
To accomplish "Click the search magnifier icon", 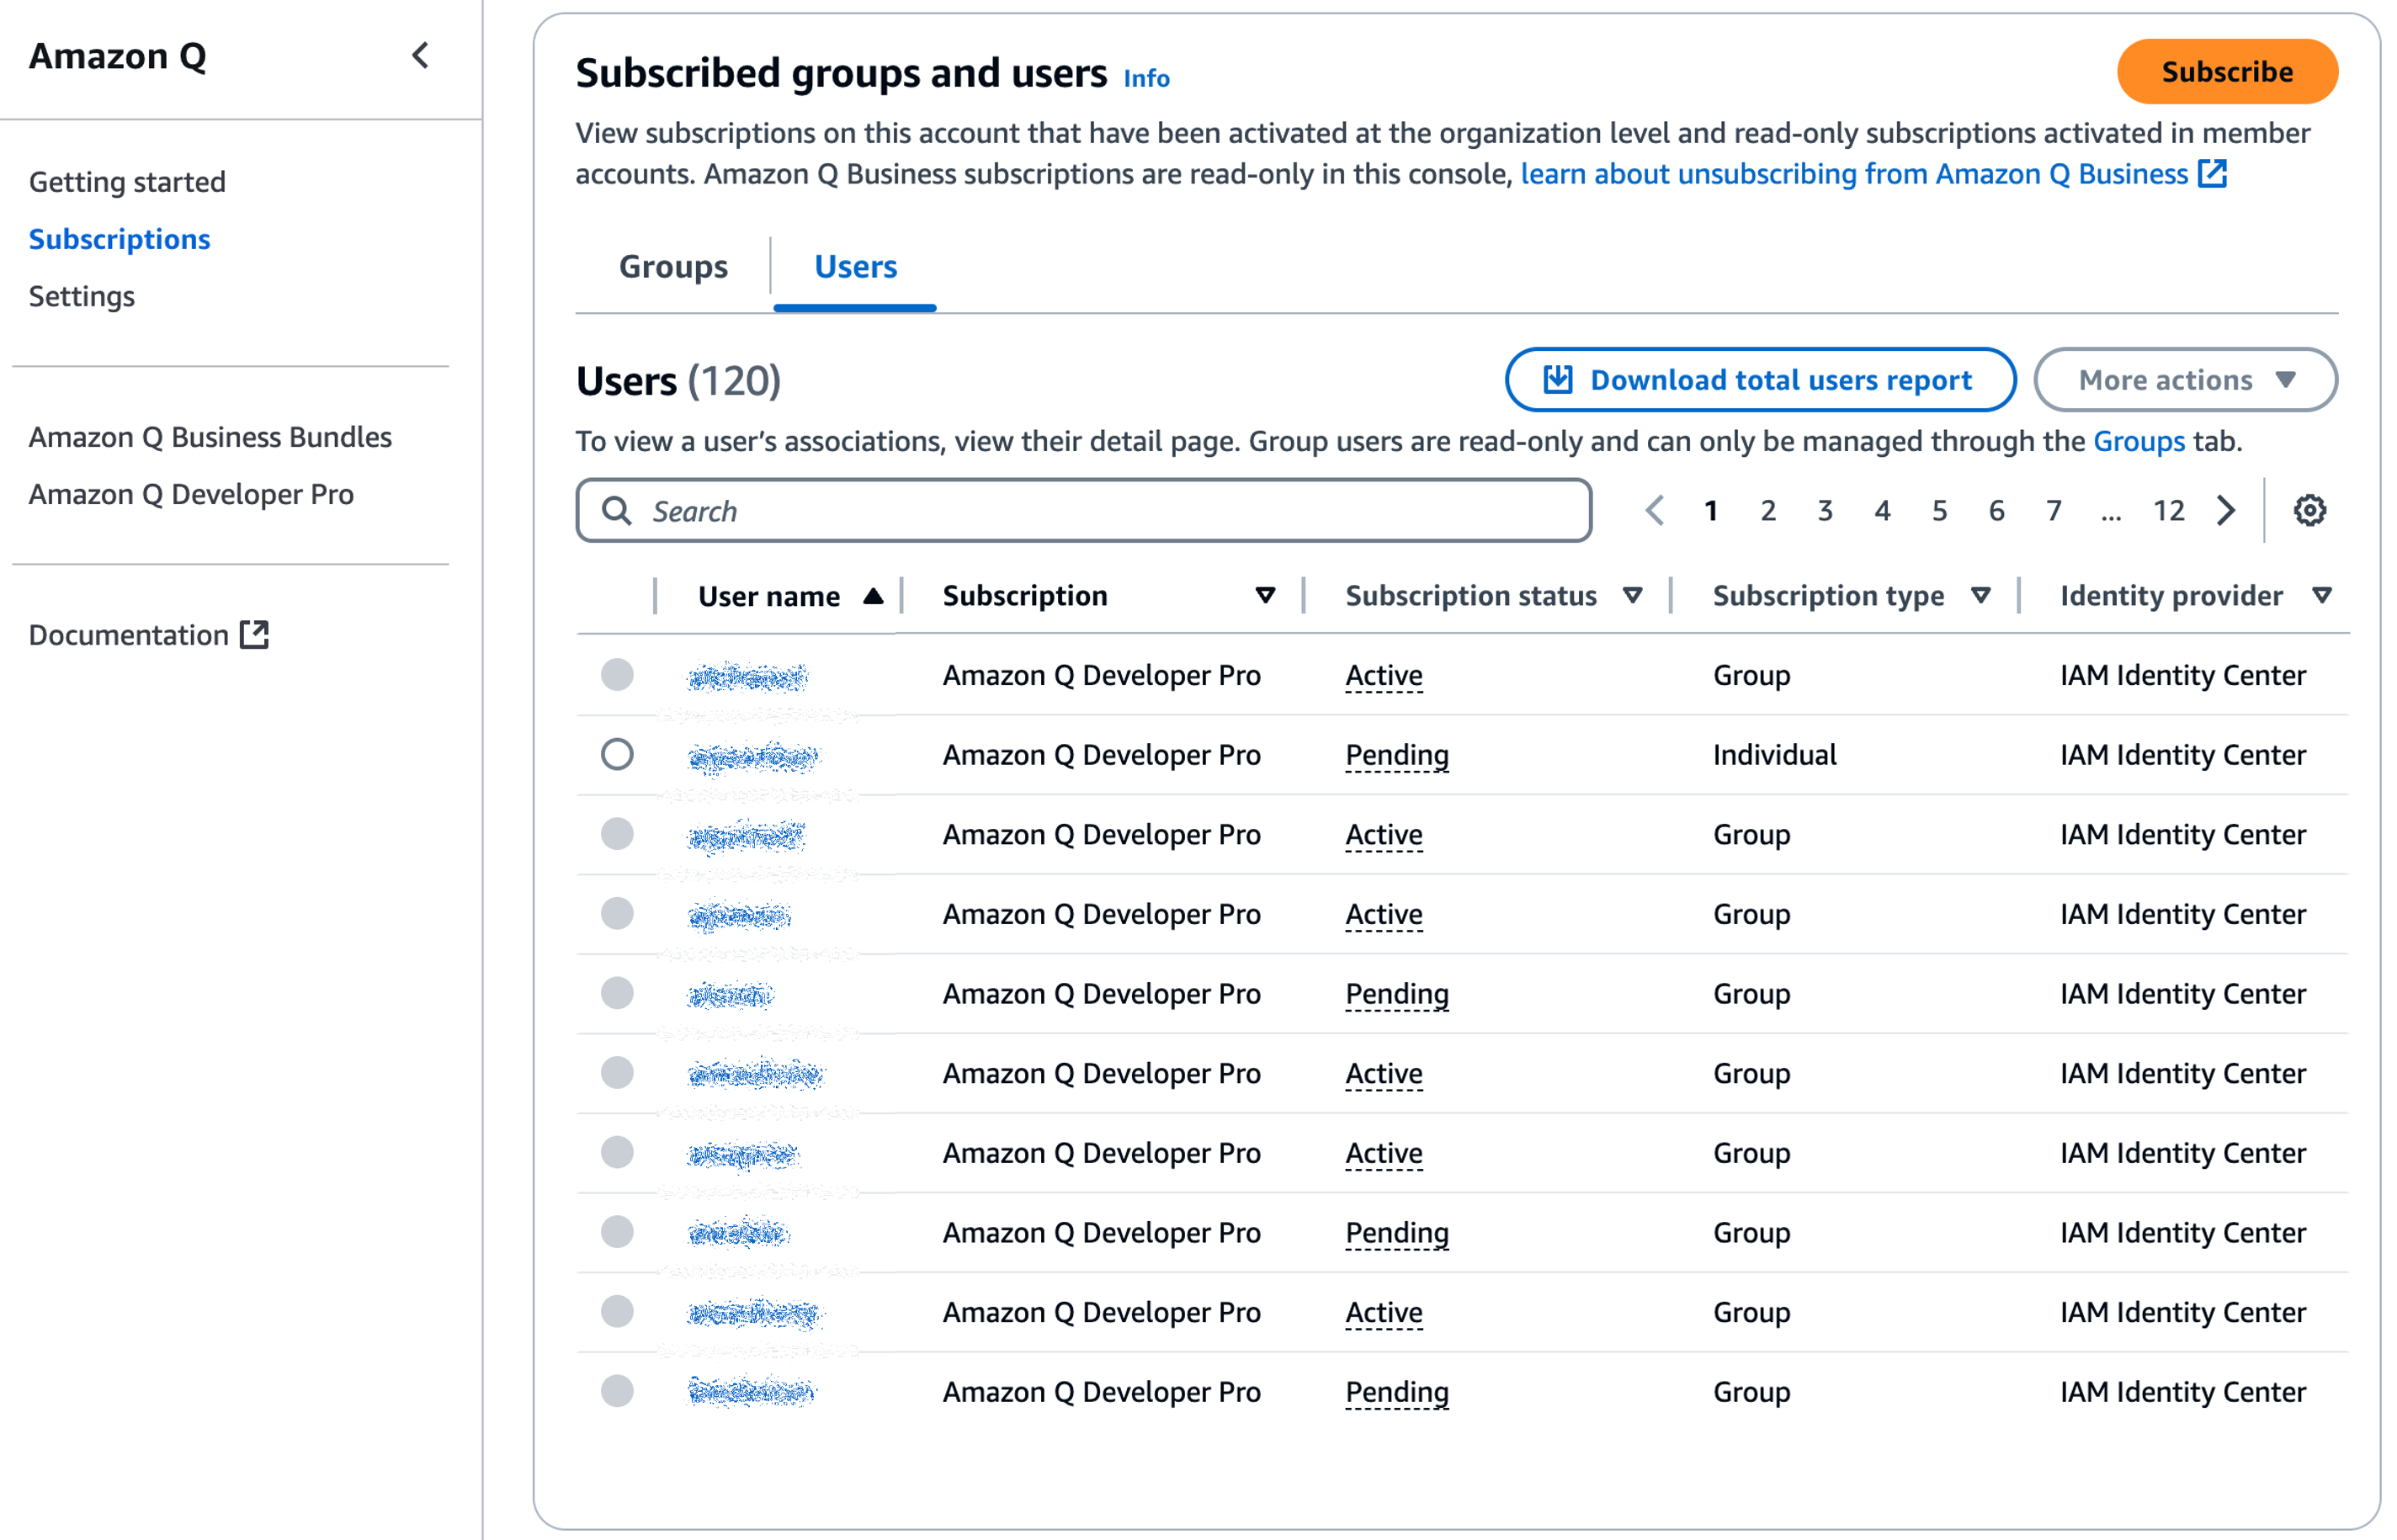I will pyautogui.click(x=617, y=510).
